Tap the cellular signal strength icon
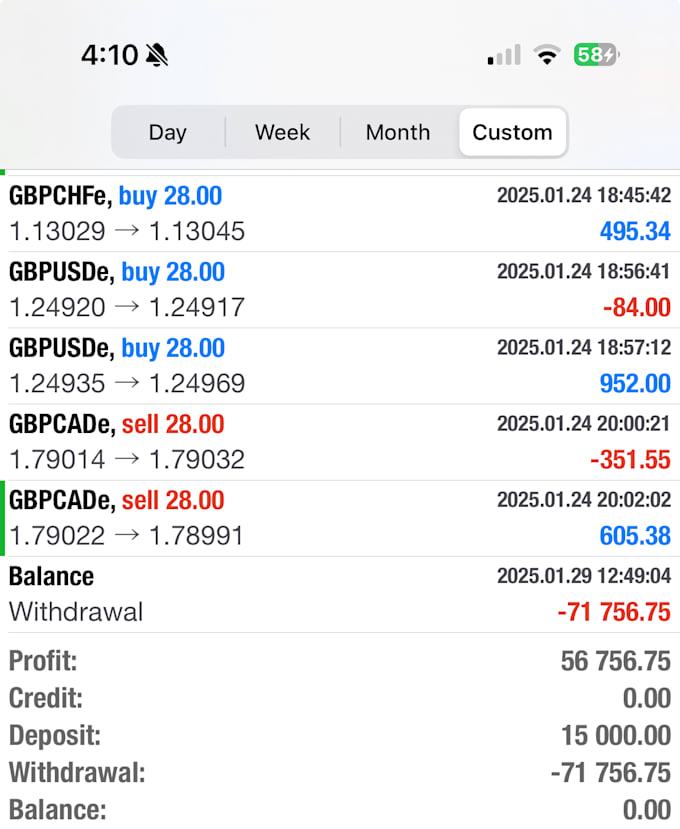Viewport: 680px width, 829px height. (x=503, y=56)
